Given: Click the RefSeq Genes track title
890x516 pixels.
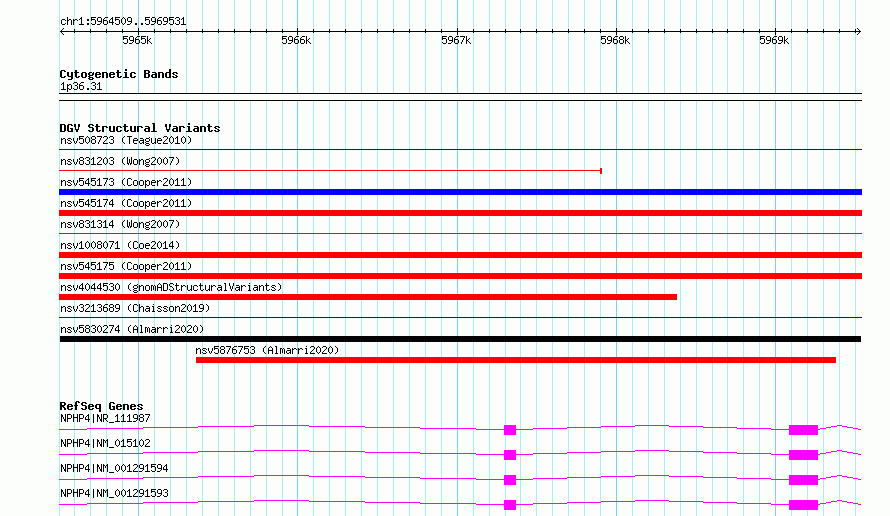Looking at the screenshot, I should coord(101,406).
